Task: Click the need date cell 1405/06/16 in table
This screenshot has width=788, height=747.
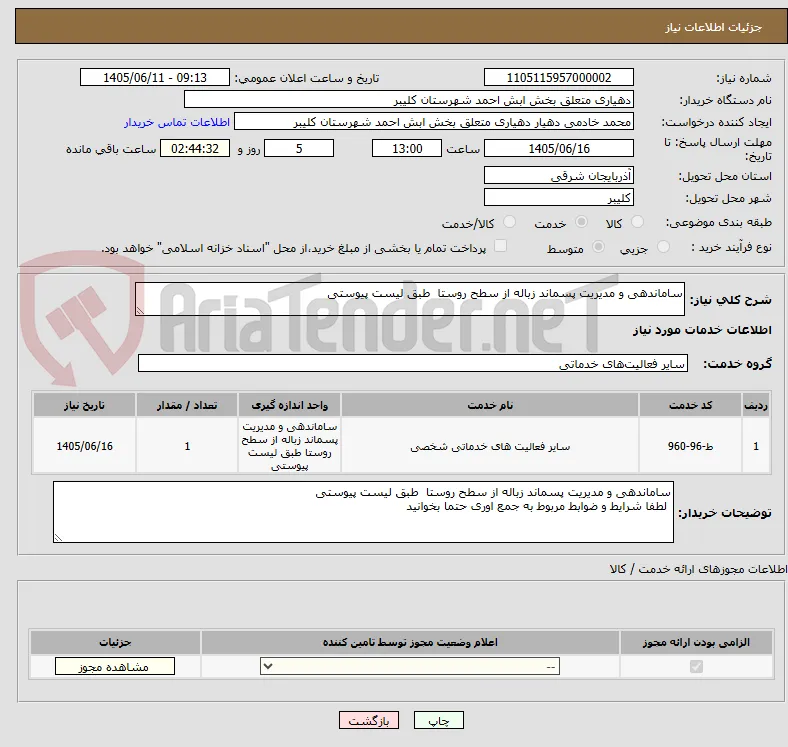Action: point(84,446)
